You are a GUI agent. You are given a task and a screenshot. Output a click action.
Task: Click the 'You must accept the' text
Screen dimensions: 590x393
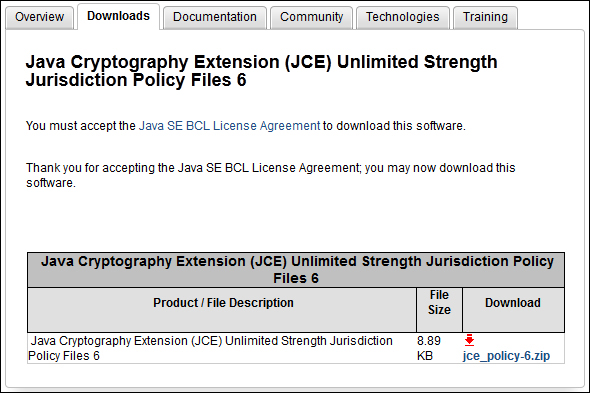pos(81,126)
